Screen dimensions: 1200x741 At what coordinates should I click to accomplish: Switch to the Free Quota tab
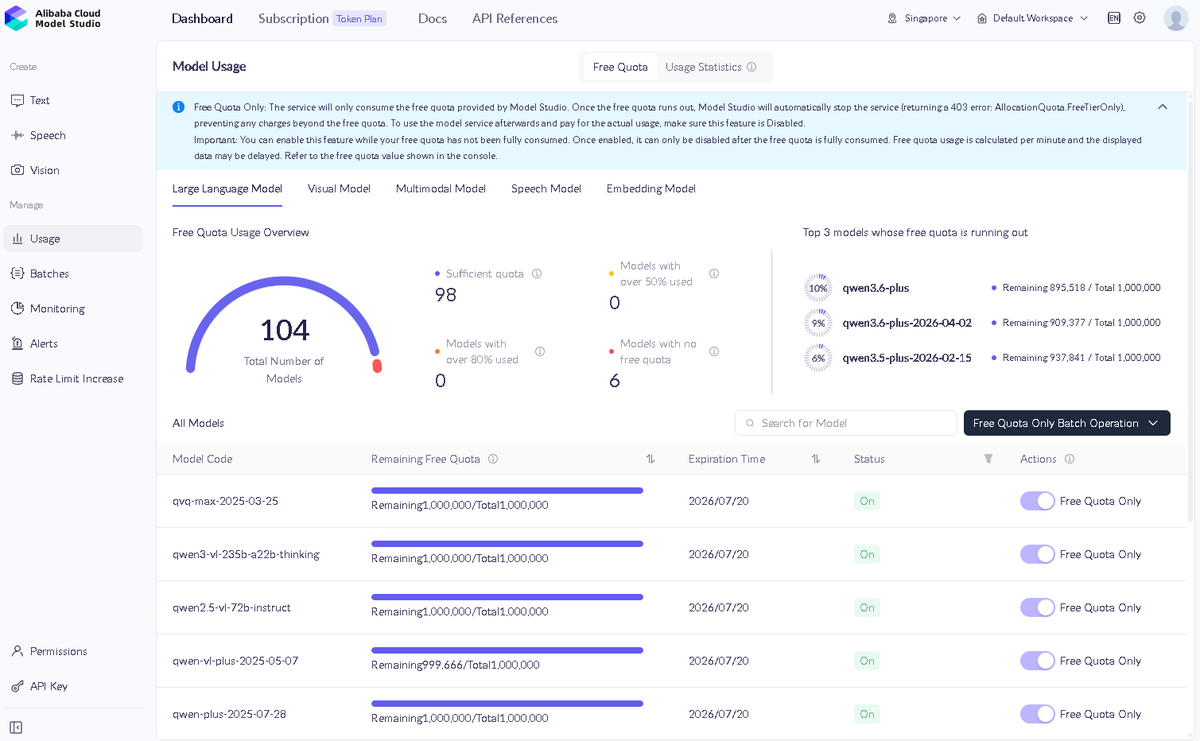coord(620,67)
